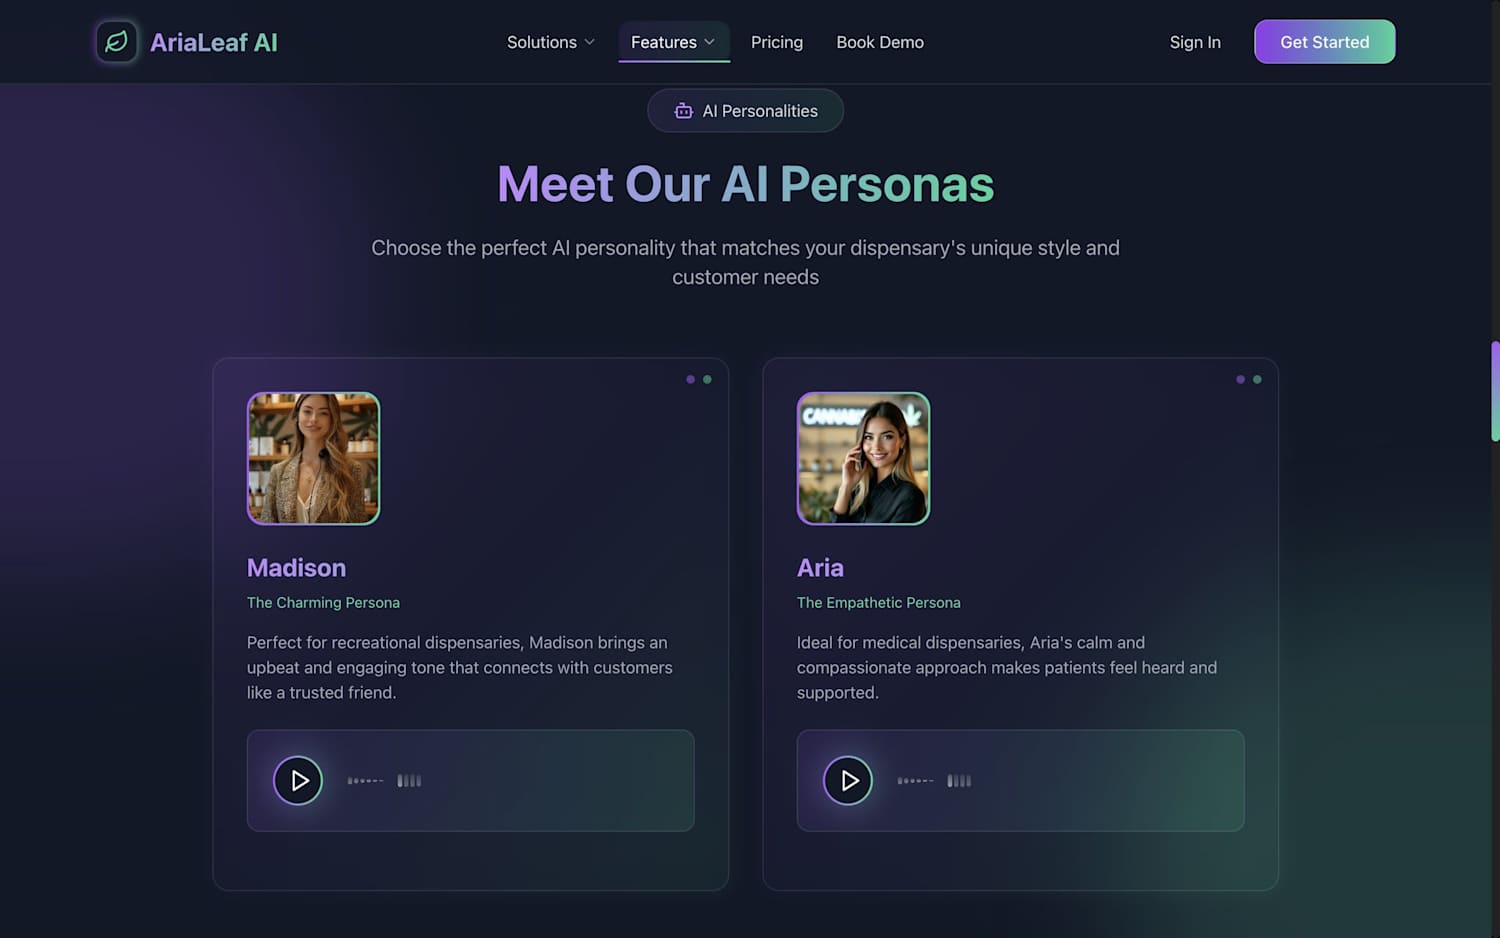Play Aria's voice sample
The height and width of the screenshot is (938, 1500).
[848, 781]
